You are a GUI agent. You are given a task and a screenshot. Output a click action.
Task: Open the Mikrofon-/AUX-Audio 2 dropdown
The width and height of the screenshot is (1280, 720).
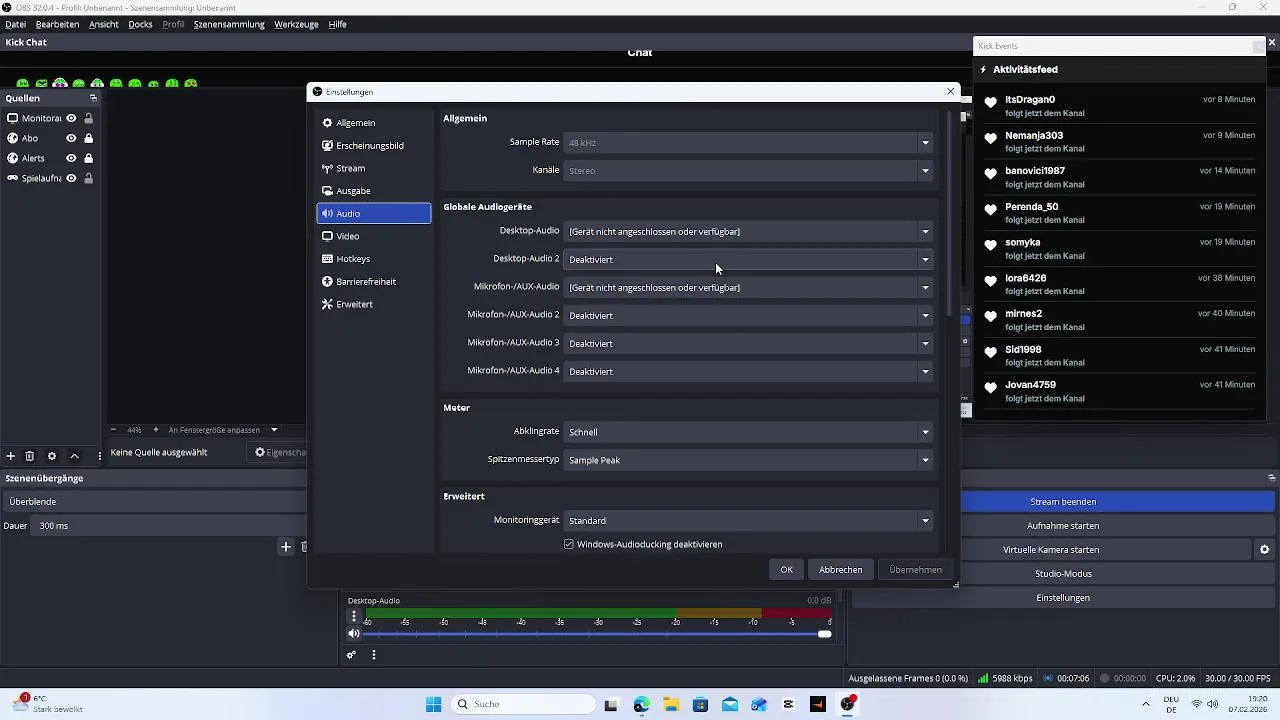[748, 315]
